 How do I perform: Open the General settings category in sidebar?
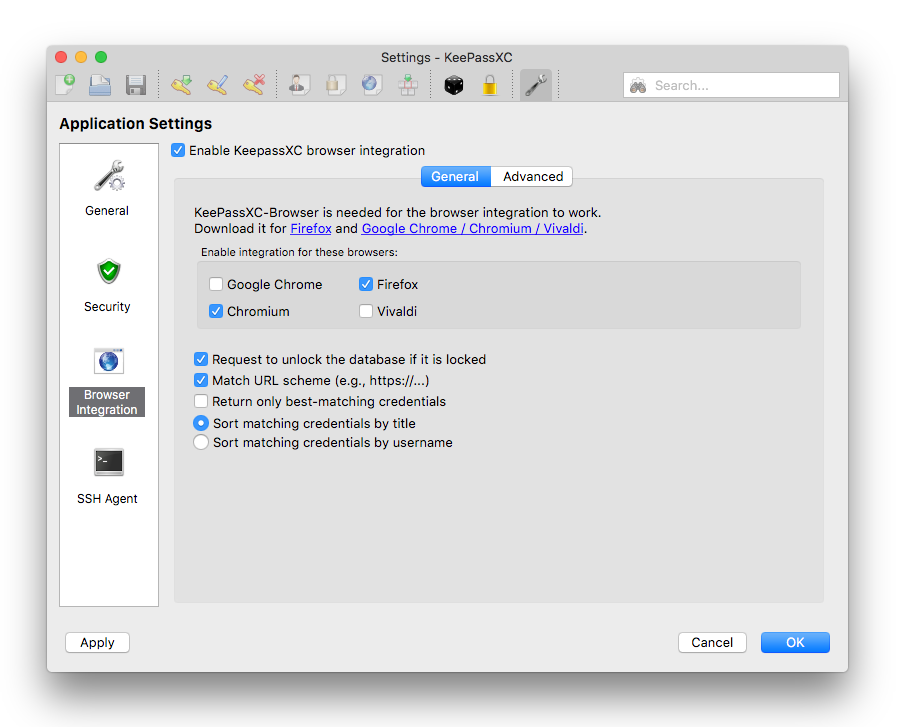pos(107,188)
